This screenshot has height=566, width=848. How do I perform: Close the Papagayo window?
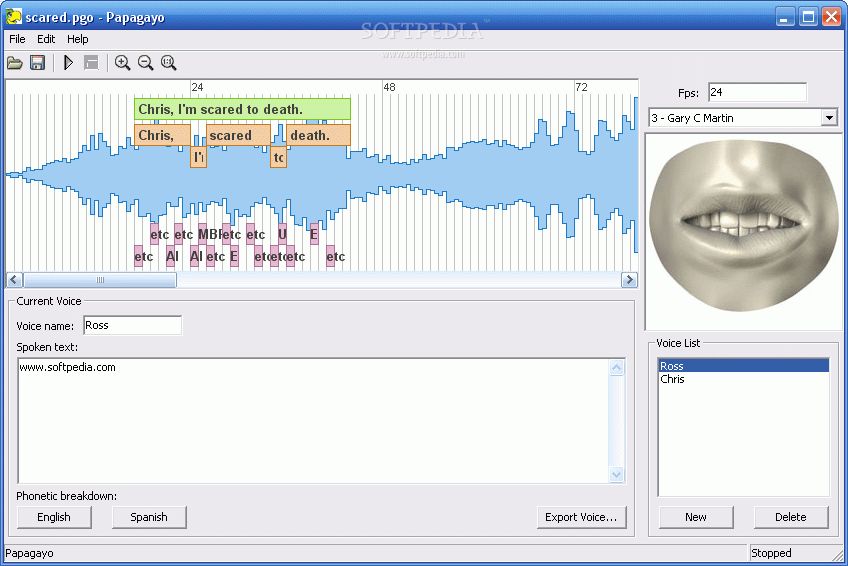coord(832,17)
